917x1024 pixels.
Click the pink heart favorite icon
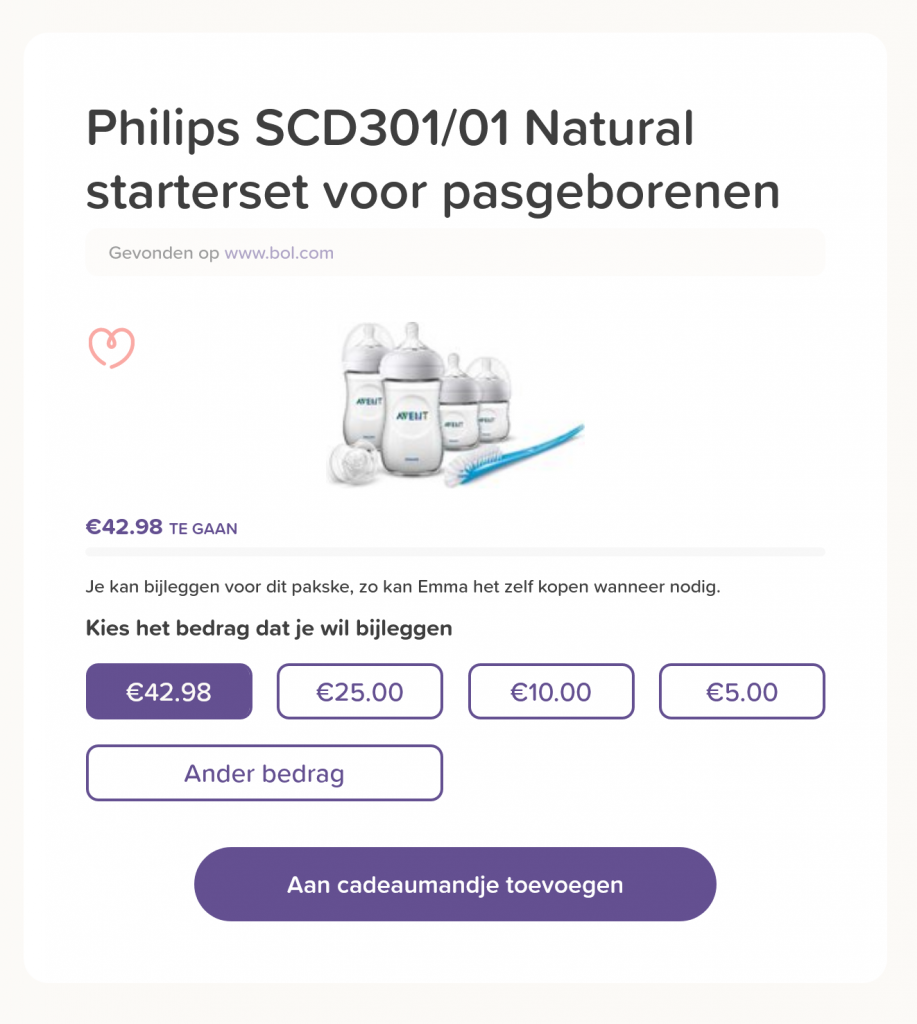[x=112, y=347]
